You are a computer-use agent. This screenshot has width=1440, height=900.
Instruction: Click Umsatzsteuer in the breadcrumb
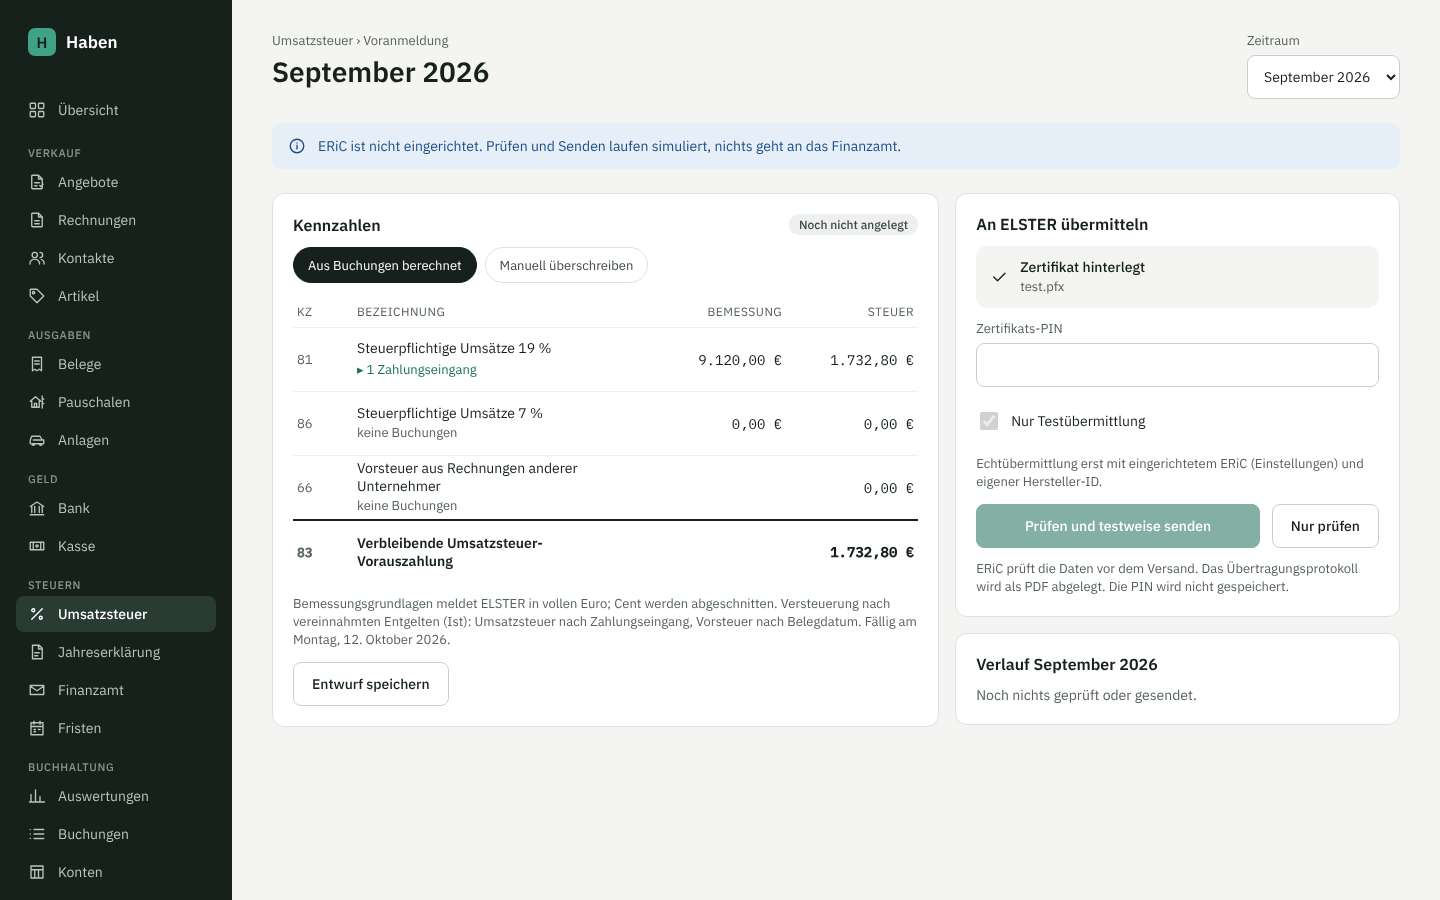pyautogui.click(x=312, y=41)
